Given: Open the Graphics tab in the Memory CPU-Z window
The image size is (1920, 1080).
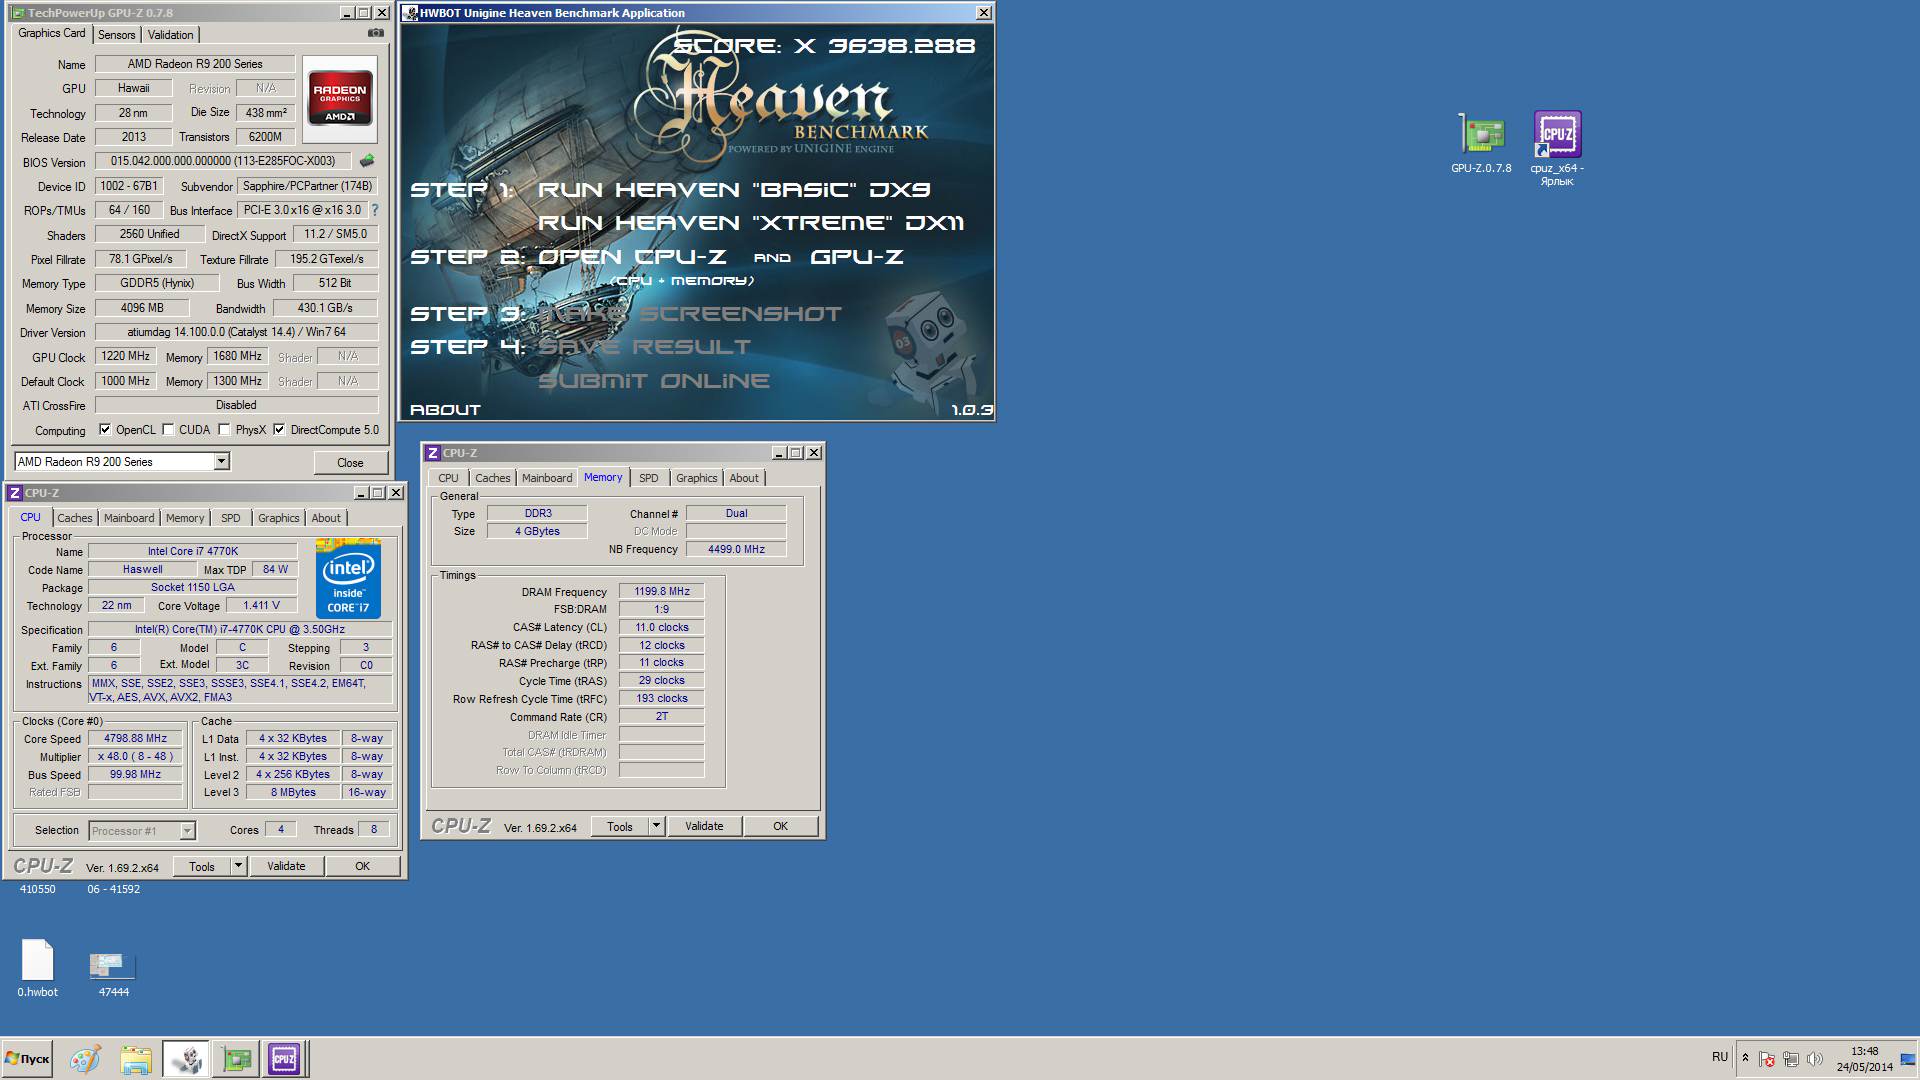Looking at the screenshot, I should (x=696, y=478).
